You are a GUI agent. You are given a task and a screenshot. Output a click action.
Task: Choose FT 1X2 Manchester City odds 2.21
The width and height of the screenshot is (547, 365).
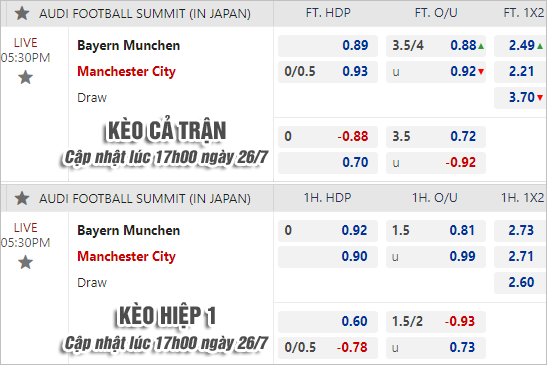pyautogui.click(x=520, y=72)
